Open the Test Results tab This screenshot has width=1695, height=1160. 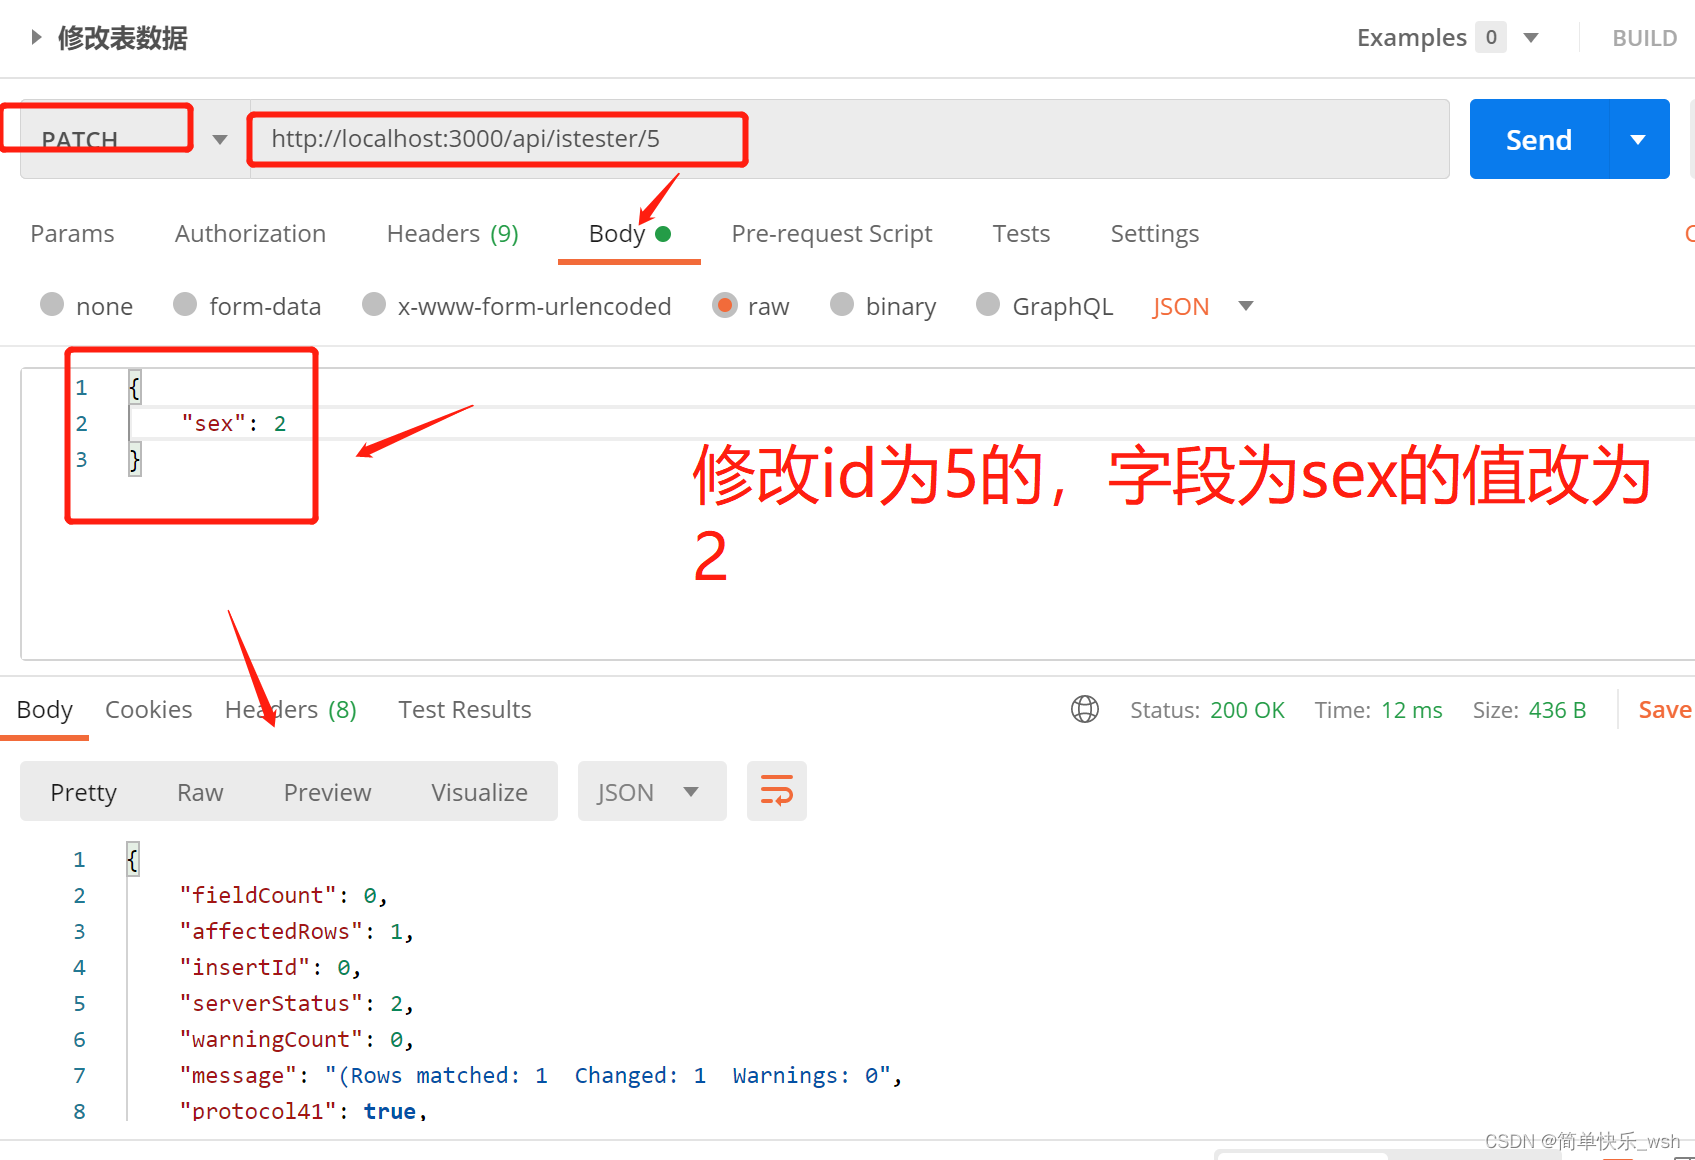(464, 710)
